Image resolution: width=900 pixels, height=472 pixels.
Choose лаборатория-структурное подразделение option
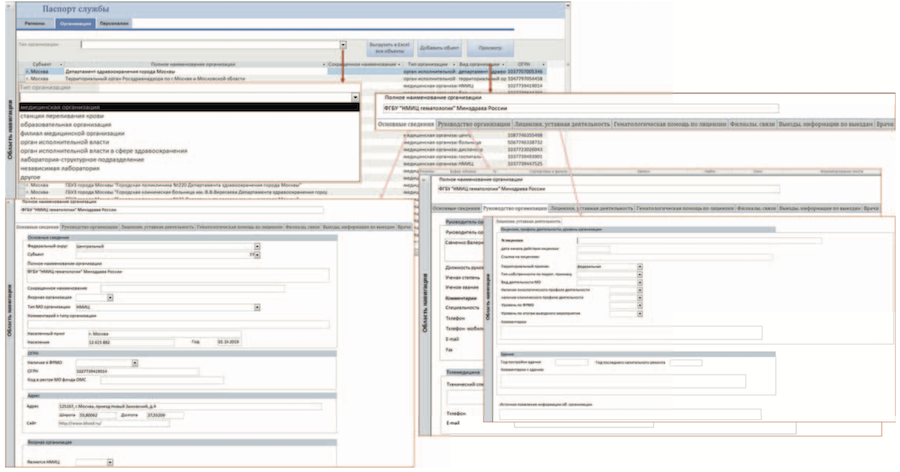point(189,160)
